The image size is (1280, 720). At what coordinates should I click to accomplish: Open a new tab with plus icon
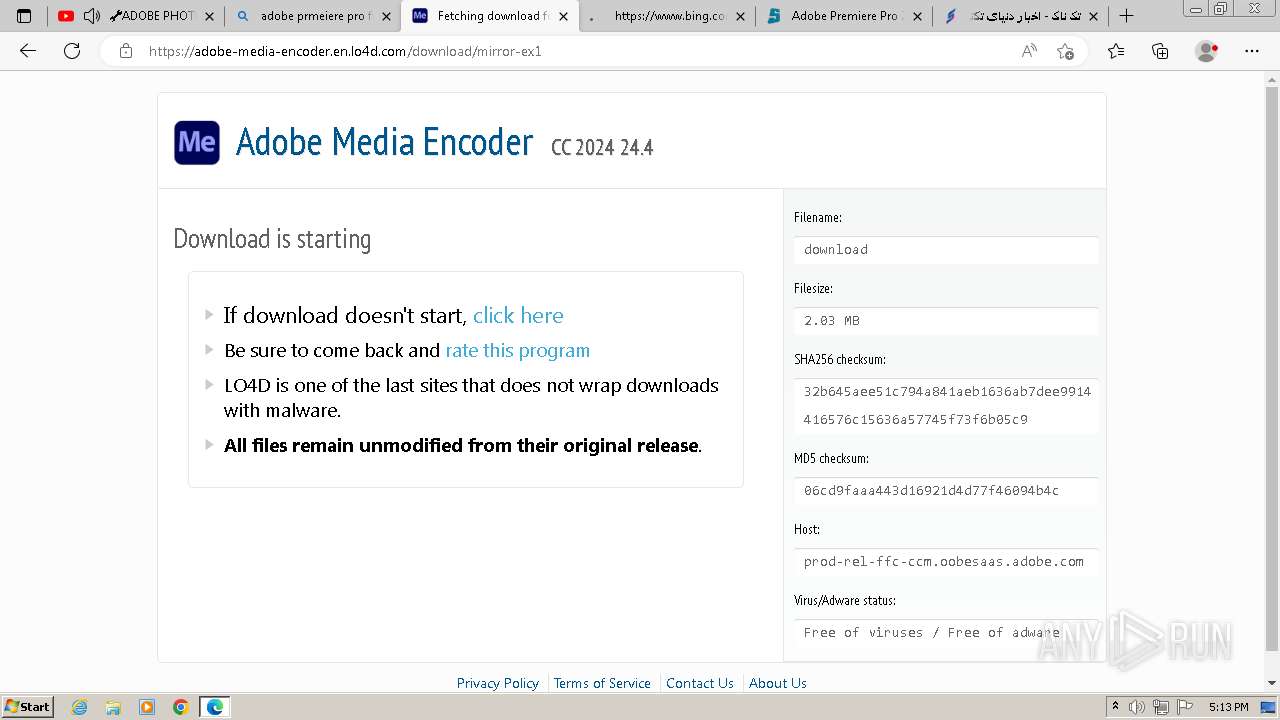click(x=1126, y=16)
